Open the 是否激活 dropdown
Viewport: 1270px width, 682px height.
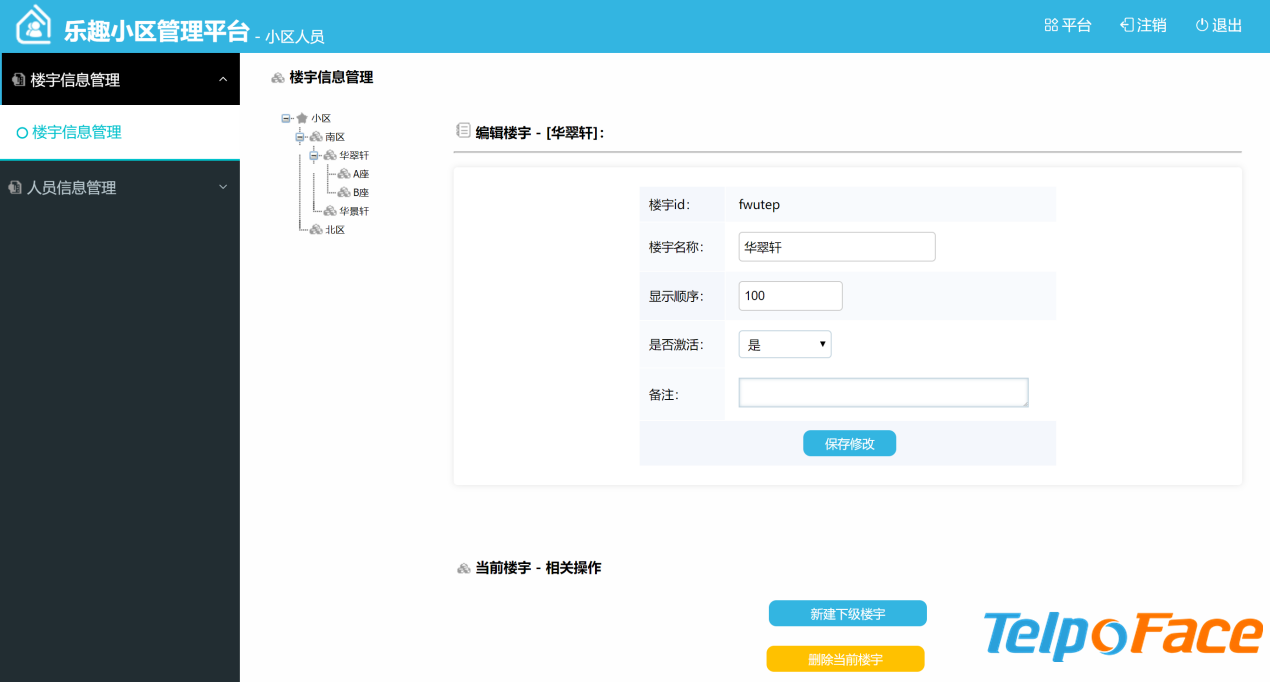click(785, 345)
